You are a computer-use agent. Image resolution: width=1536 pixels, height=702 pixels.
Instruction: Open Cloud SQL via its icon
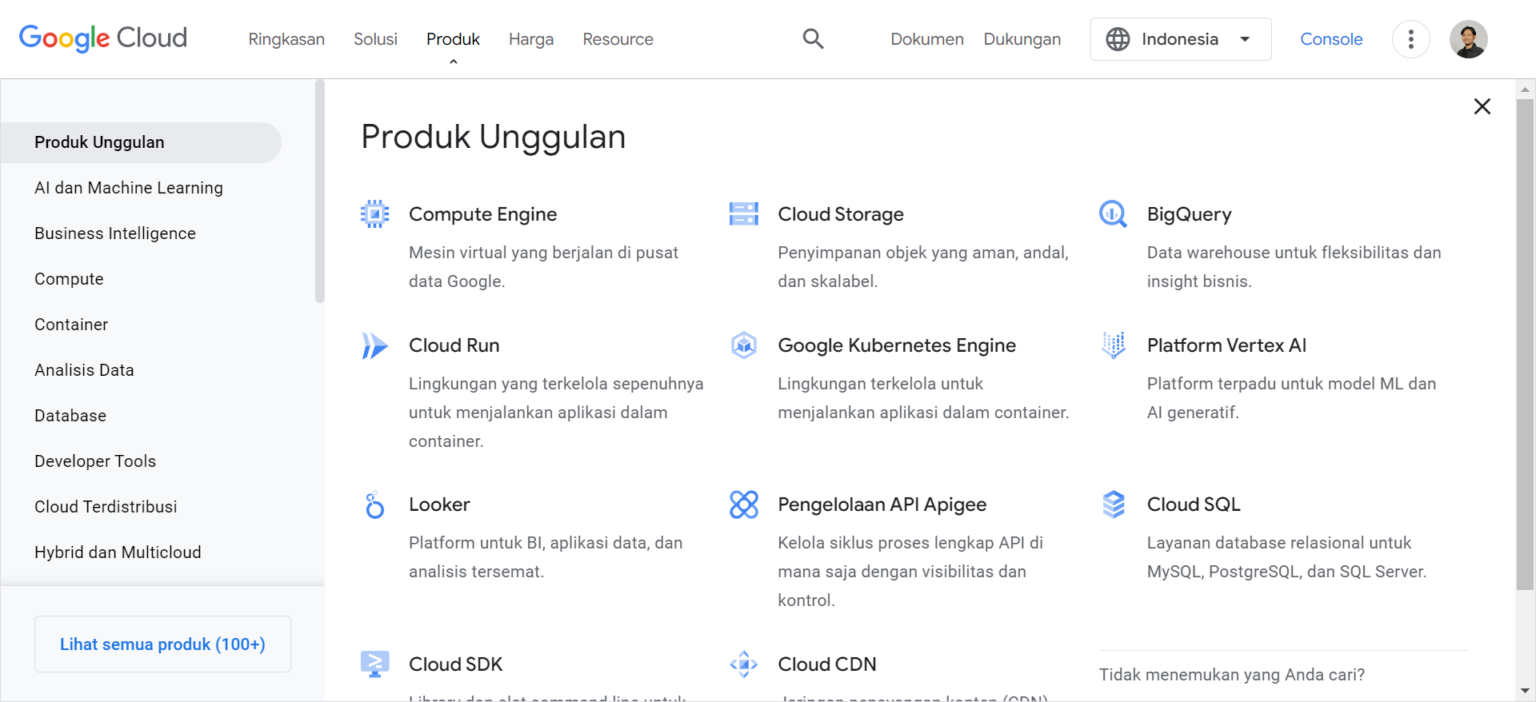tap(1112, 504)
